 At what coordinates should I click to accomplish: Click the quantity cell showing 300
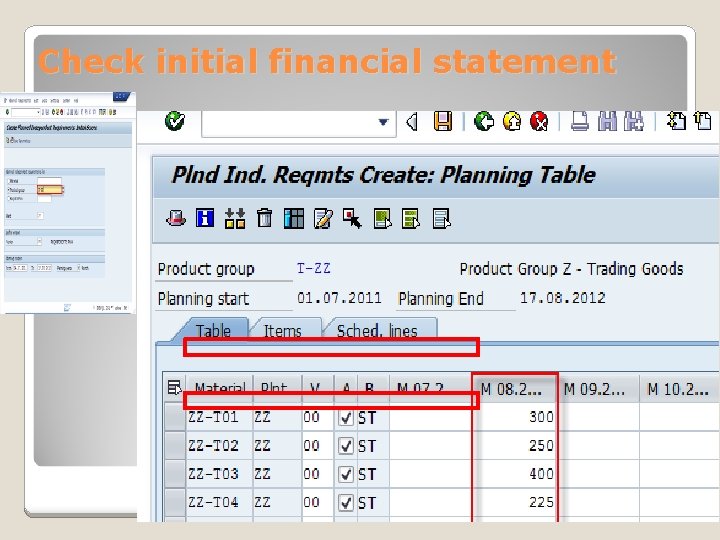515,417
